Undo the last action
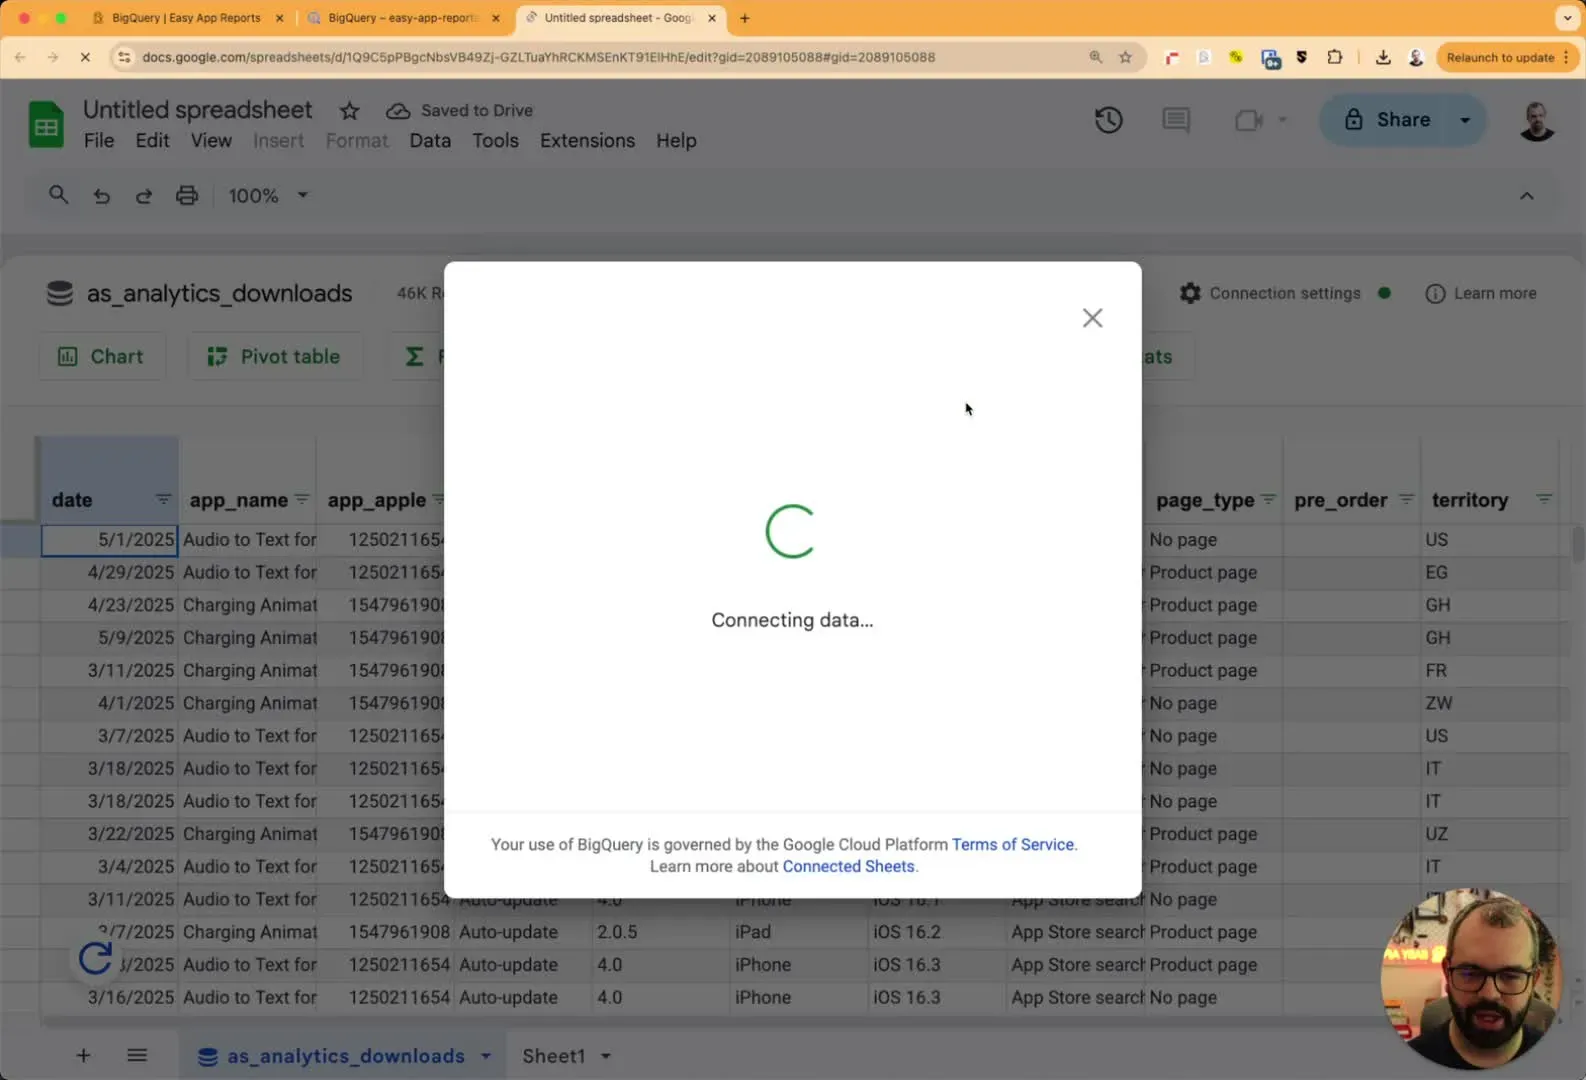The height and width of the screenshot is (1080, 1586). point(101,196)
